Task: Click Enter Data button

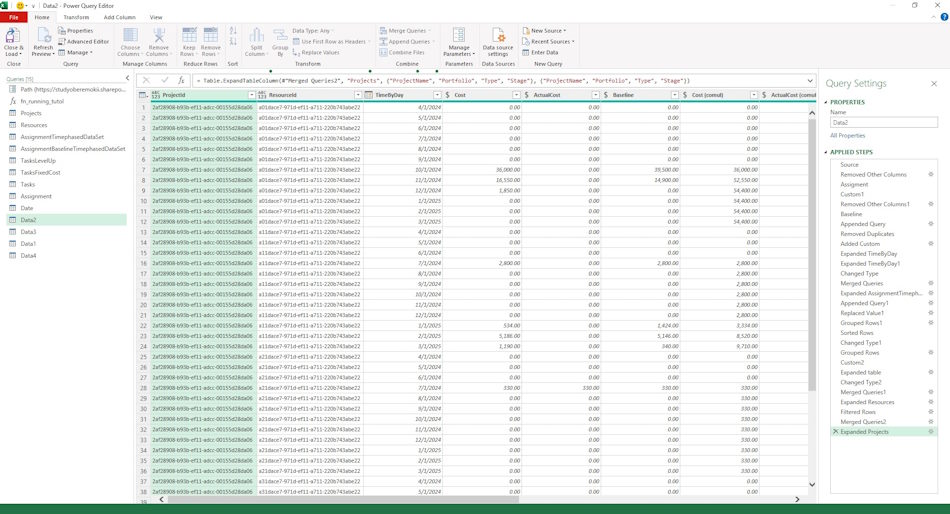Action: pyautogui.click(x=540, y=53)
